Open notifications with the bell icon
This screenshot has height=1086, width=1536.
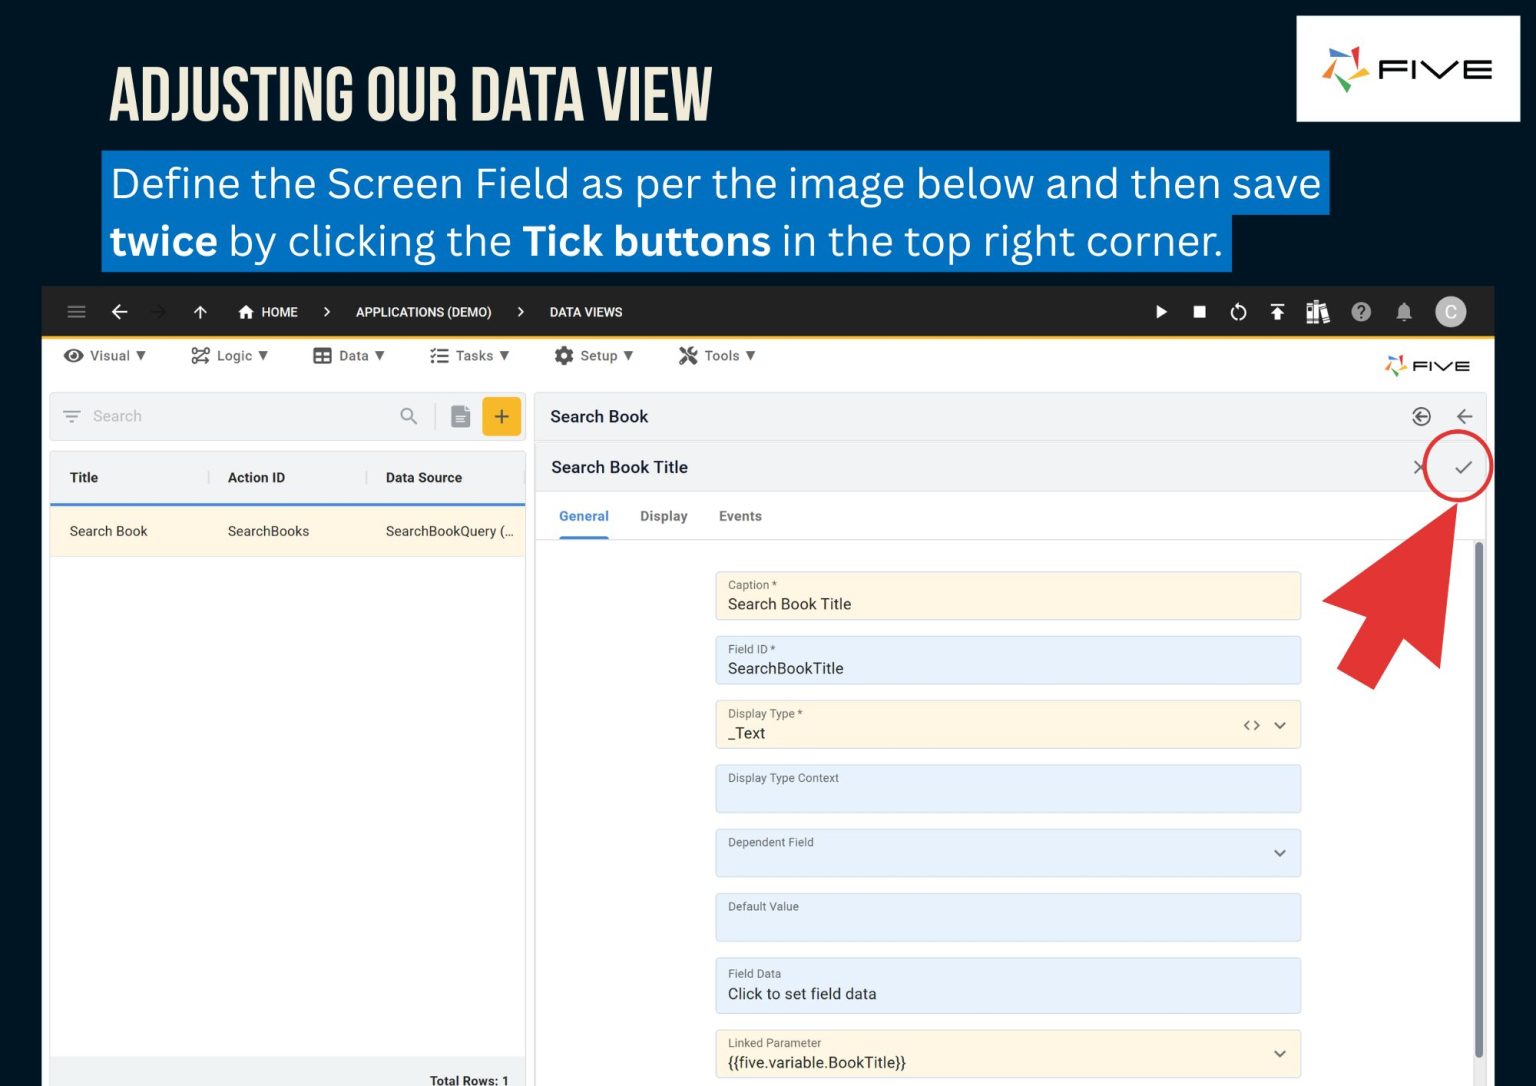click(1404, 312)
